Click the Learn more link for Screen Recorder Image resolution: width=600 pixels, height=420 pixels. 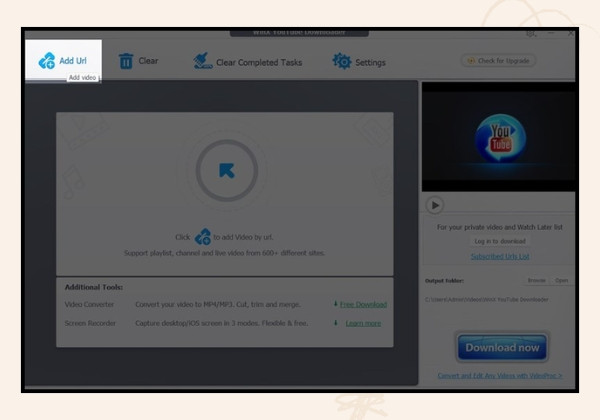(x=363, y=323)
